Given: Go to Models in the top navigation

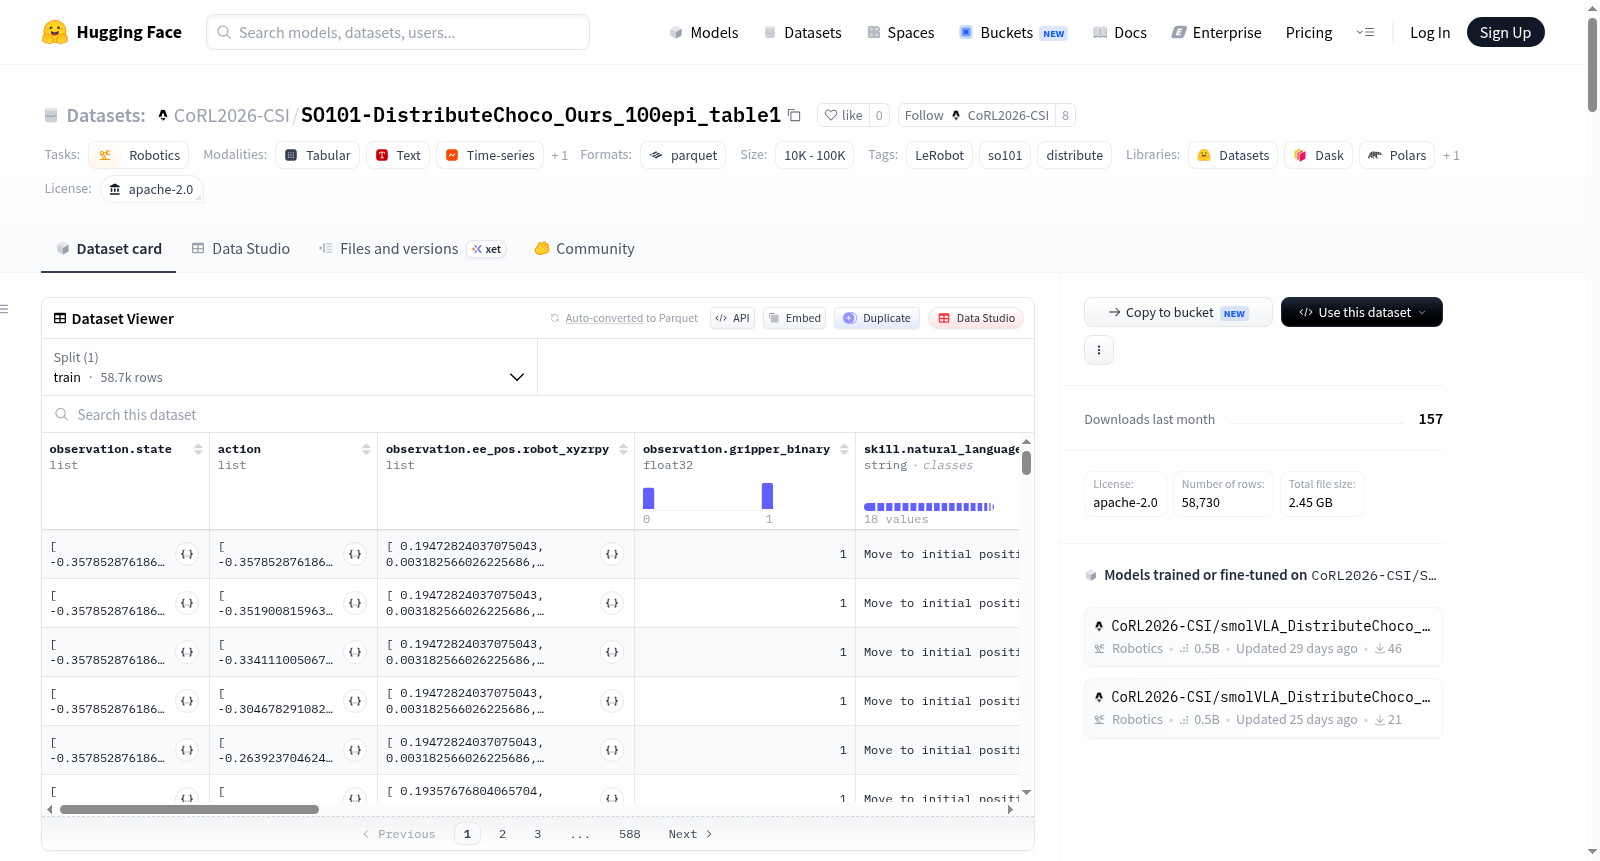Looking at the screenshot, I should (x=704, y=32).
